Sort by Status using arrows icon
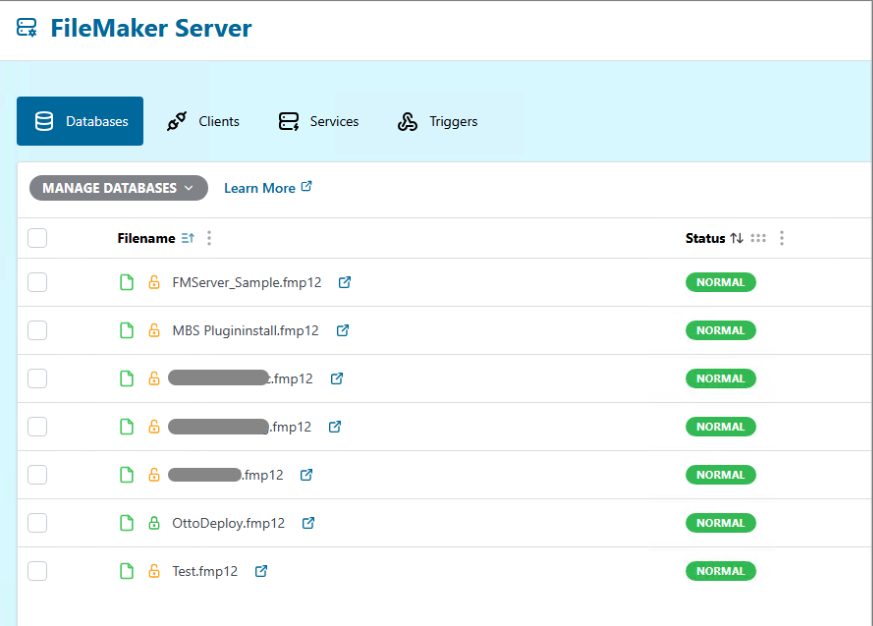 coord(736,238)
